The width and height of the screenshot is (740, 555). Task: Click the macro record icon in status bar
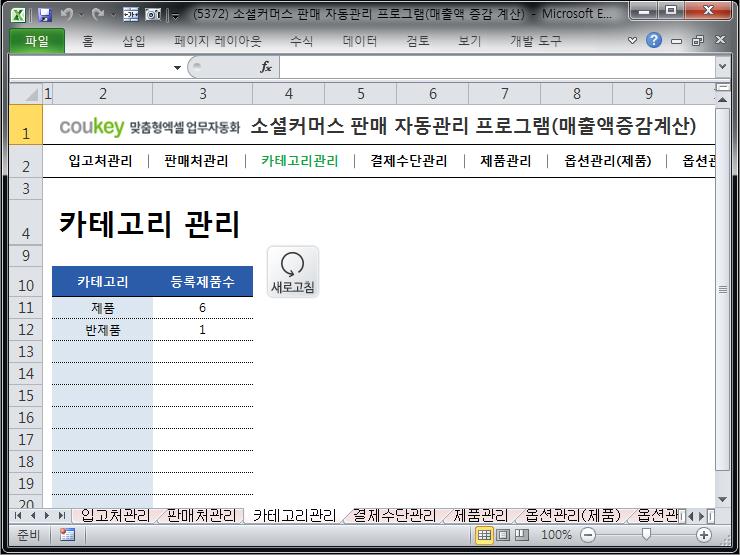(x=67, y=535)
